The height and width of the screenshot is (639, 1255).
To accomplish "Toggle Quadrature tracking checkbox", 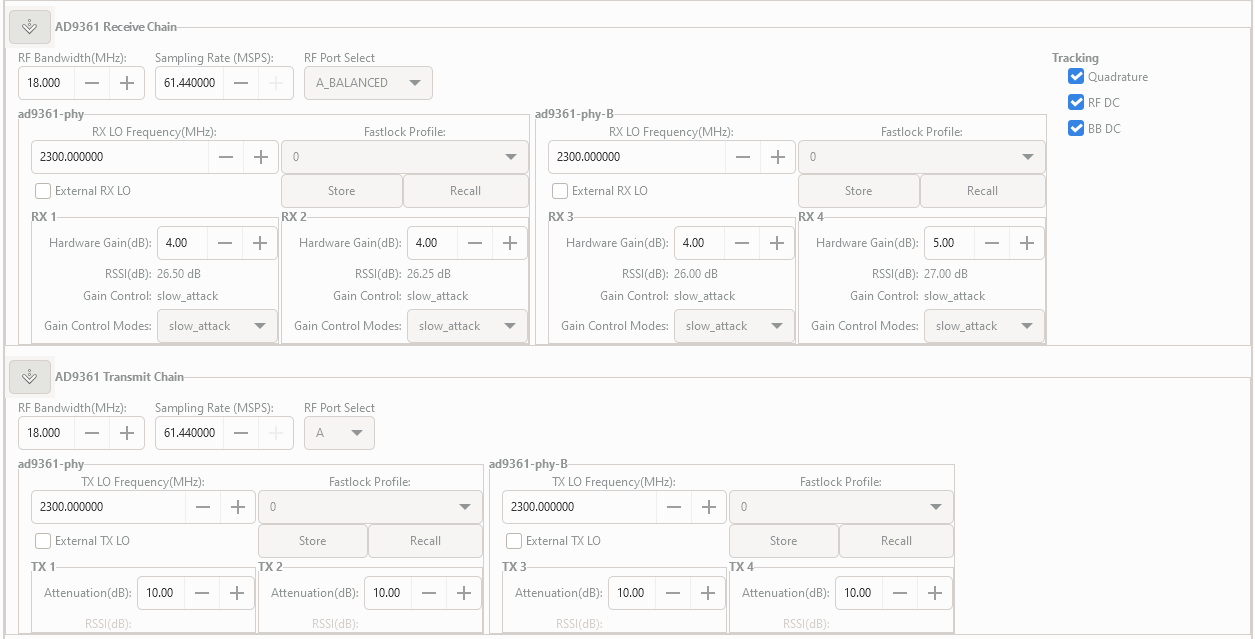I will [1076, 76].
